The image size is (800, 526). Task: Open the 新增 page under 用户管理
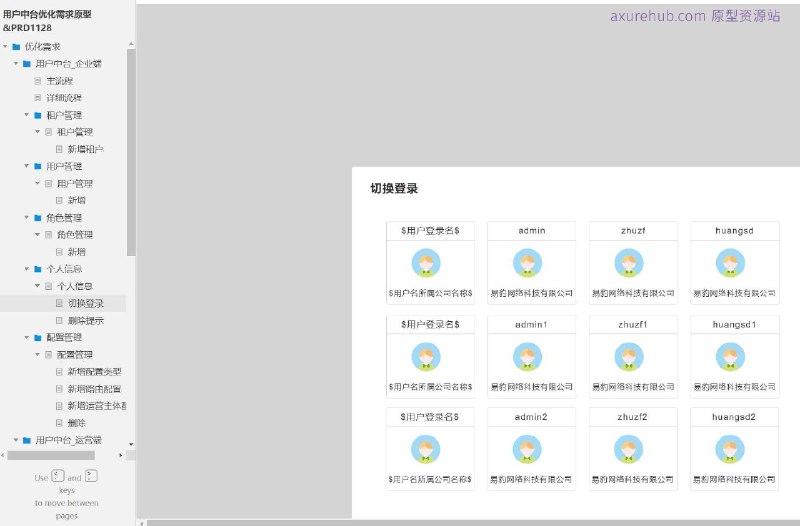(77, 201)
